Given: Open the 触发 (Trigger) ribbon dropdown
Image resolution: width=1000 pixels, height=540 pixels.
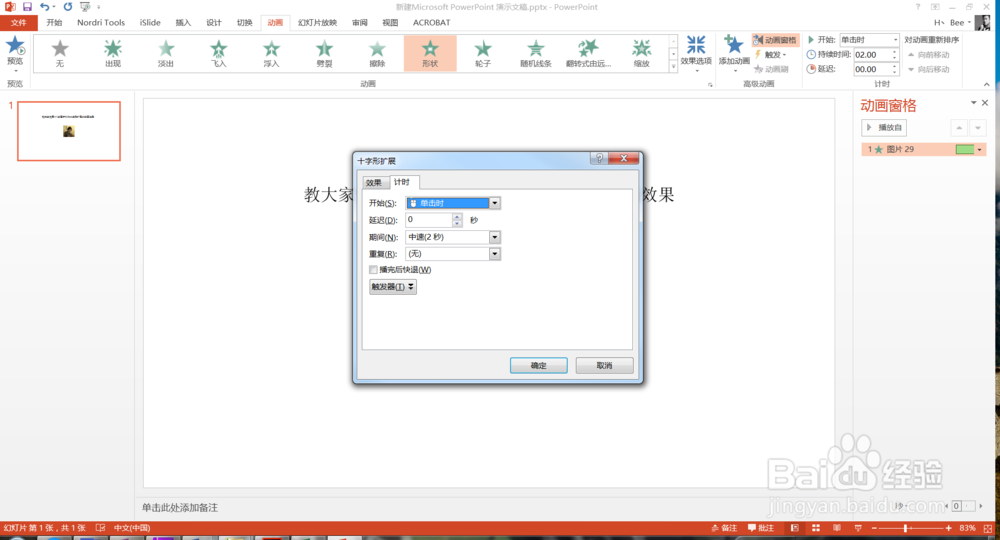Looking at the screenshot, I should pos(771,55).
